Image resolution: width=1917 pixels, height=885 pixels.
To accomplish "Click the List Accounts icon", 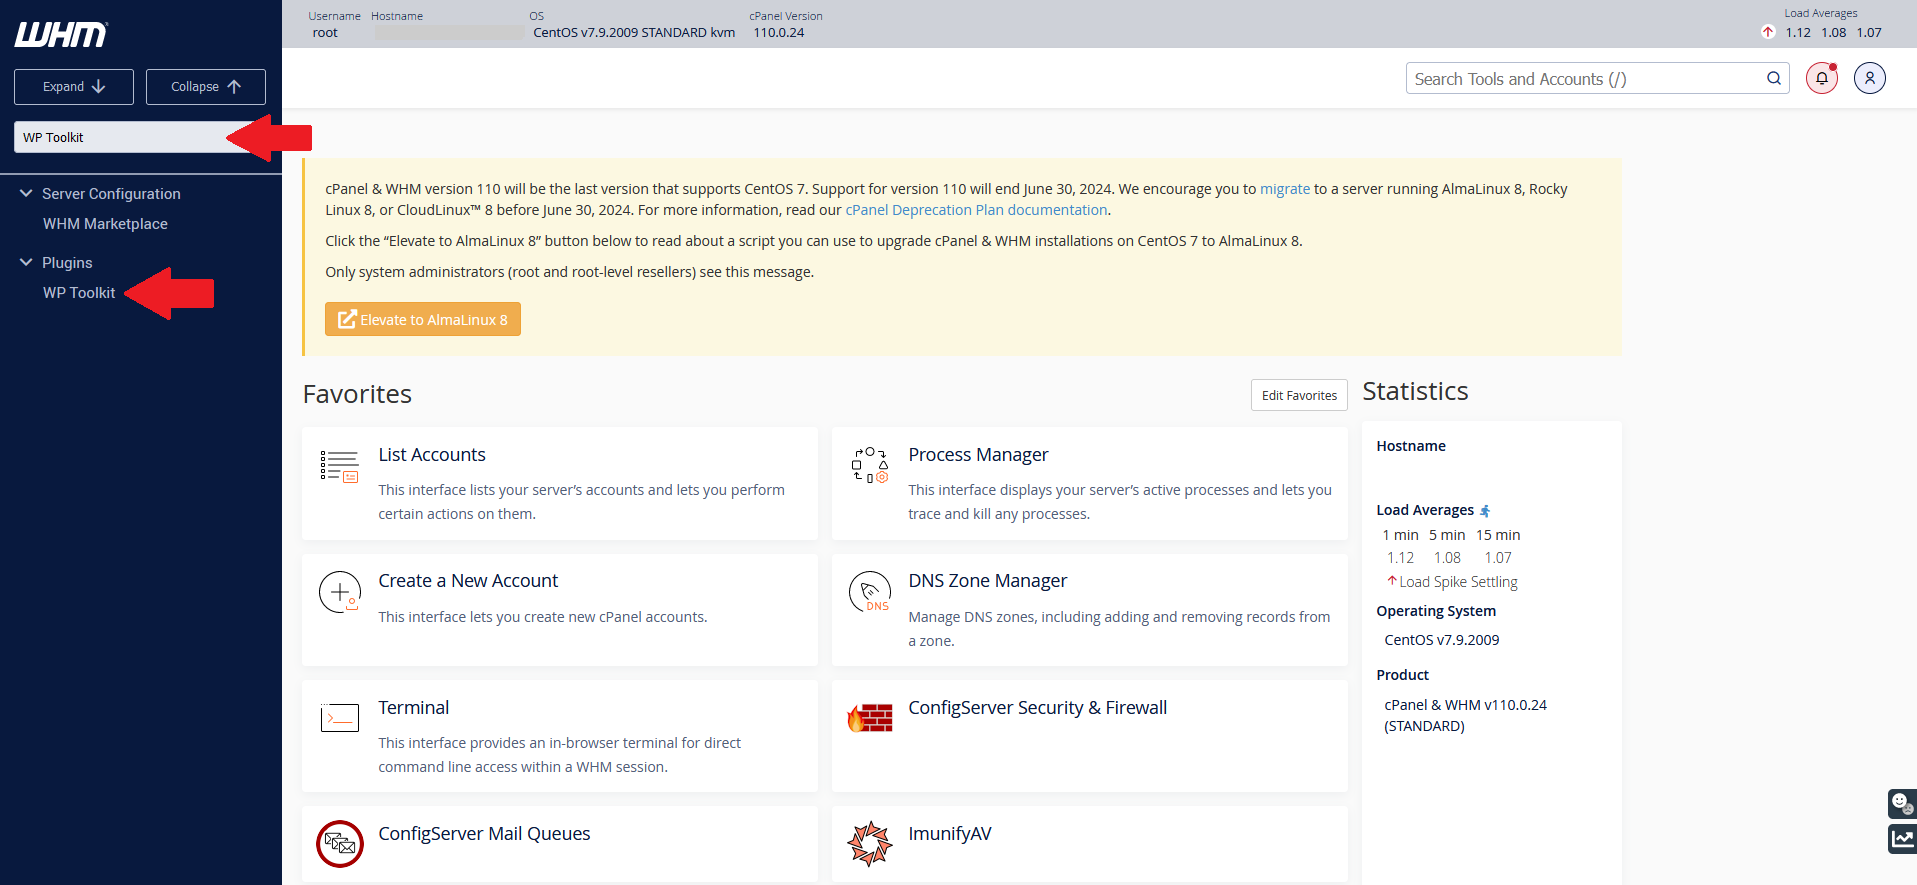I will [x=340, y=467].
